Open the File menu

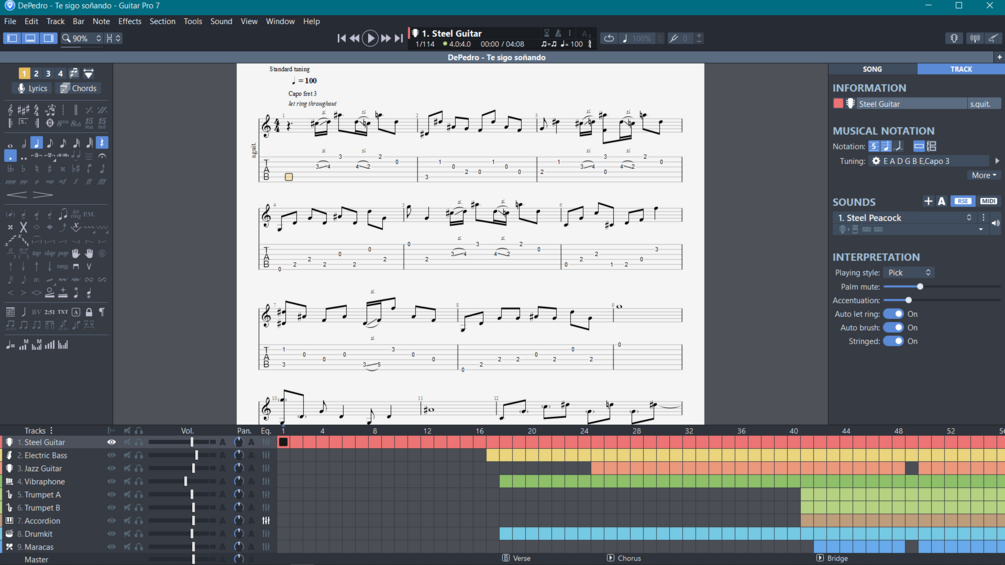click(x=10, y=21)
